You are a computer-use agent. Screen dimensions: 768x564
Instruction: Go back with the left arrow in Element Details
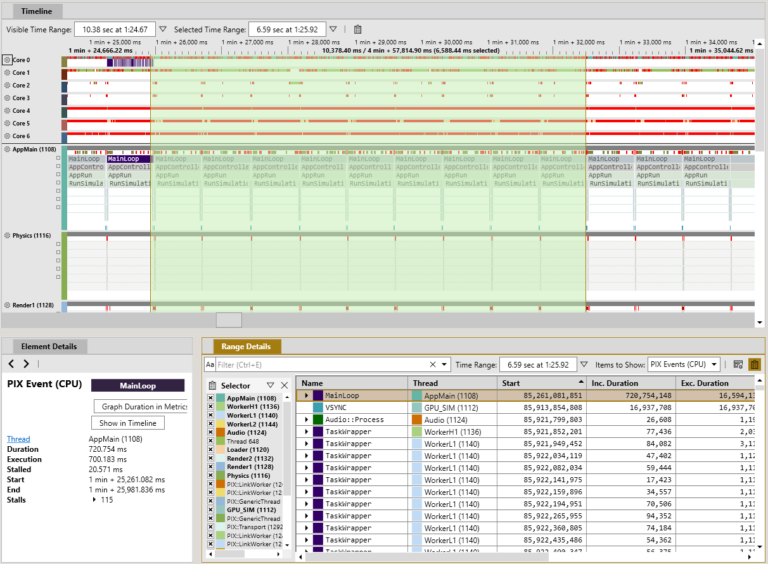coord(11,364)
